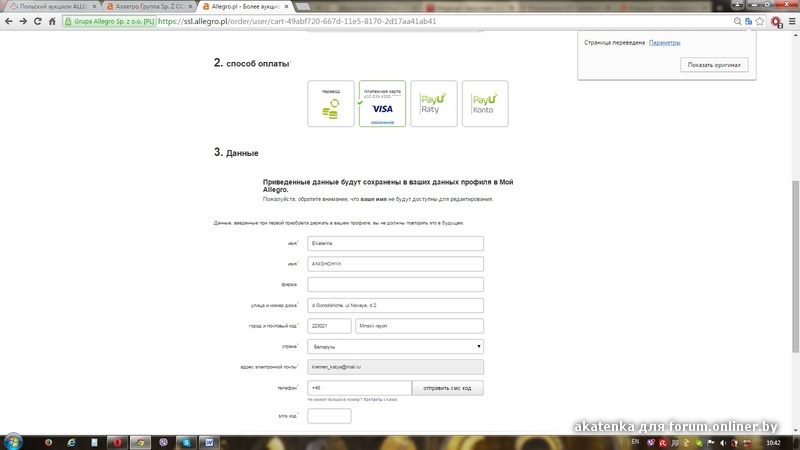Close the 'Аллегро Группа Sp. Z OO' tab
Screen dimensions: 800x450
pyautogui.click(x=190, y=7)
